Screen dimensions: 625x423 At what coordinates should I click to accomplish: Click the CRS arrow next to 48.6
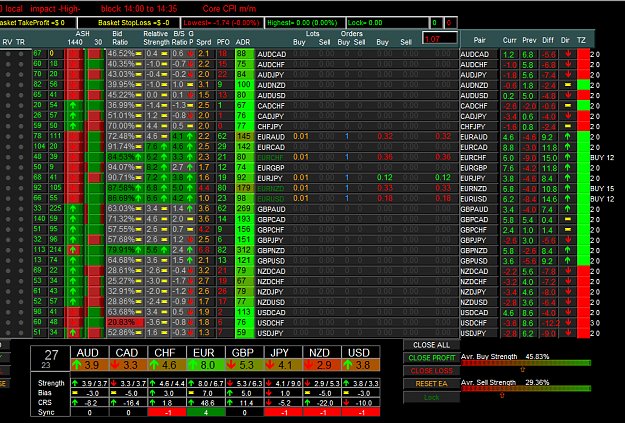coord(192,403)
